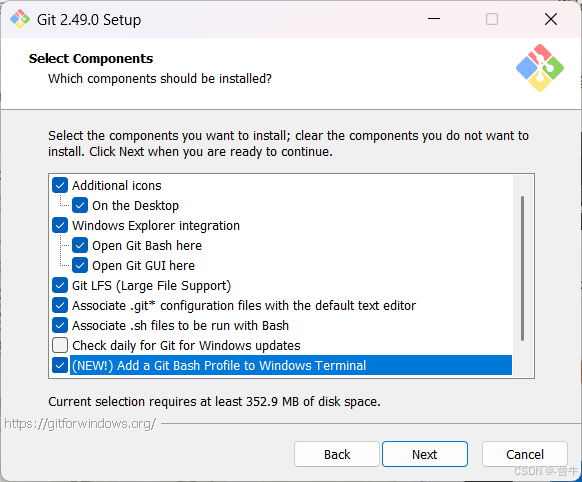The height and width of the screenshot is (482, 582).
Task: Go Back to the previous setup page
Action: 337,454
